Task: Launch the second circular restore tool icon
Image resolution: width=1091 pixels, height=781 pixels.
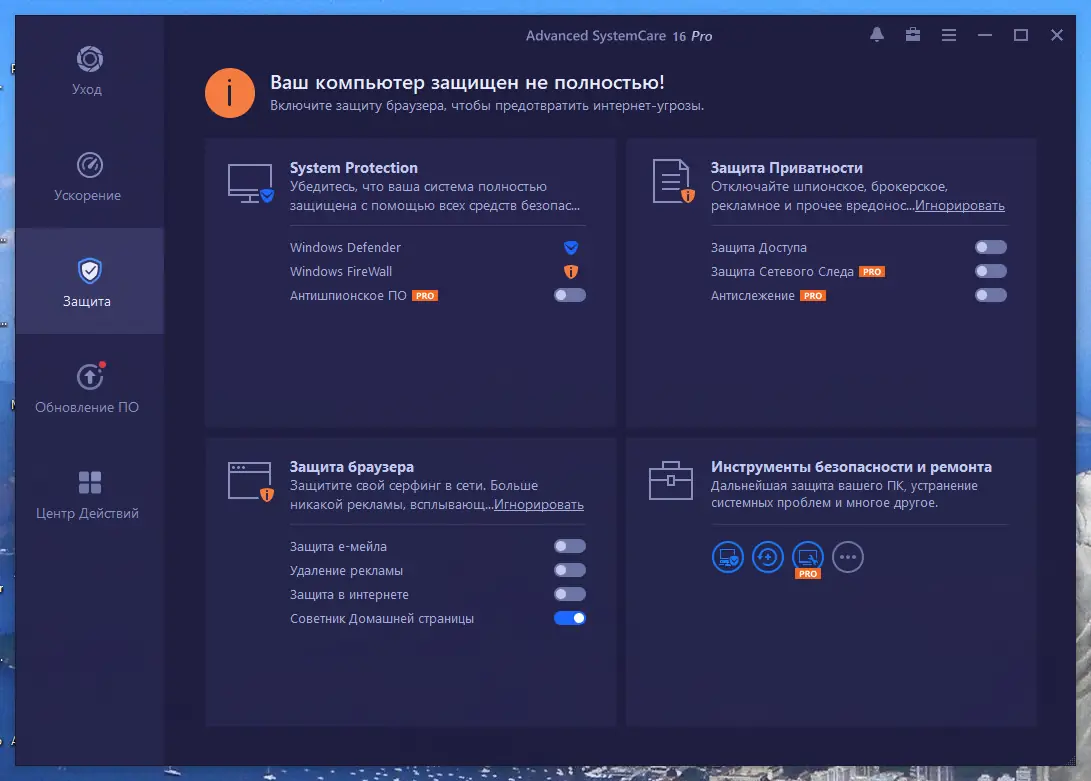Action: 767,557
